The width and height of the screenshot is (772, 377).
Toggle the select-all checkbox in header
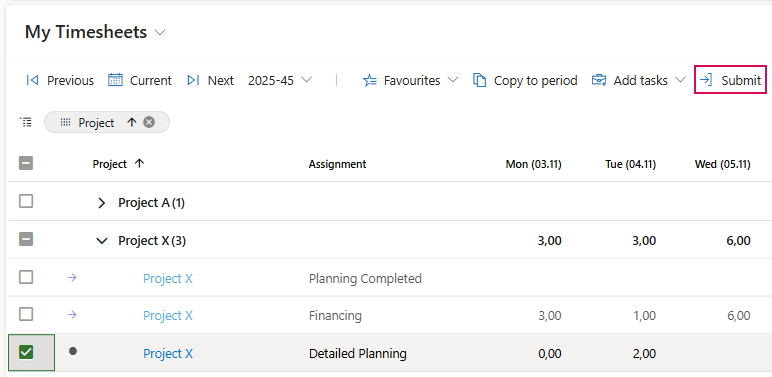pyautogui.click(x=26, y=163)
